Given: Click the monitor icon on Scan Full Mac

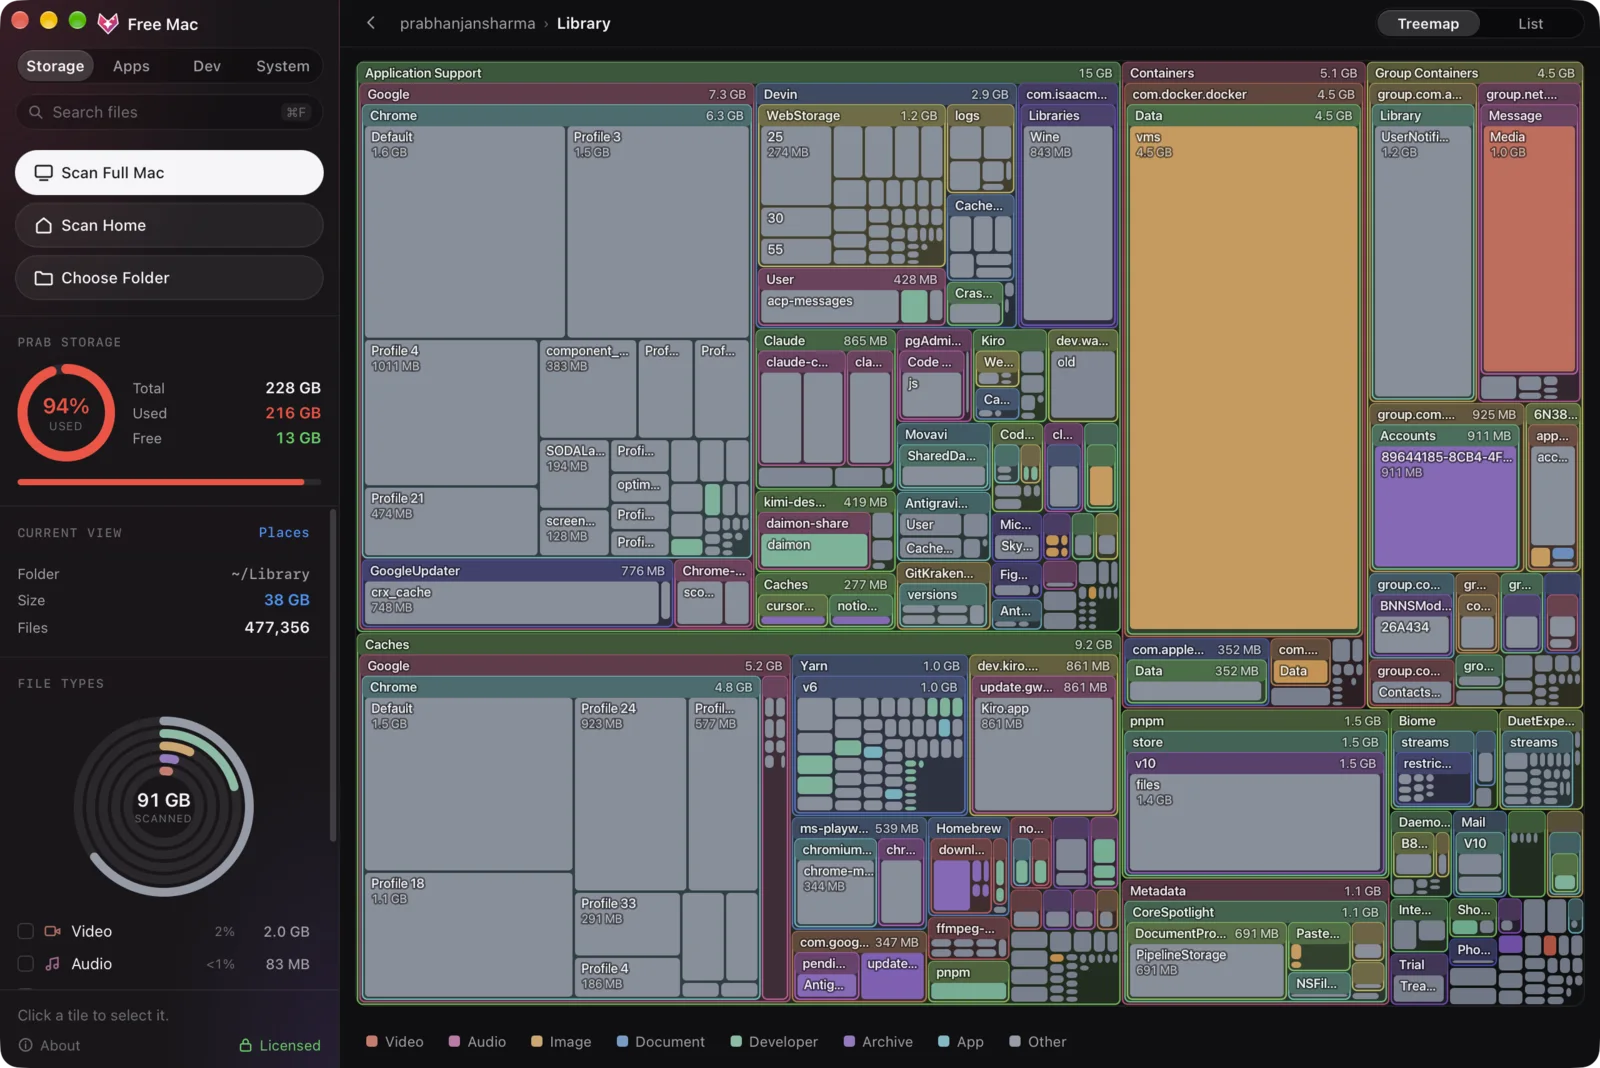Looking at the screenshot, I should click(44, 173).
